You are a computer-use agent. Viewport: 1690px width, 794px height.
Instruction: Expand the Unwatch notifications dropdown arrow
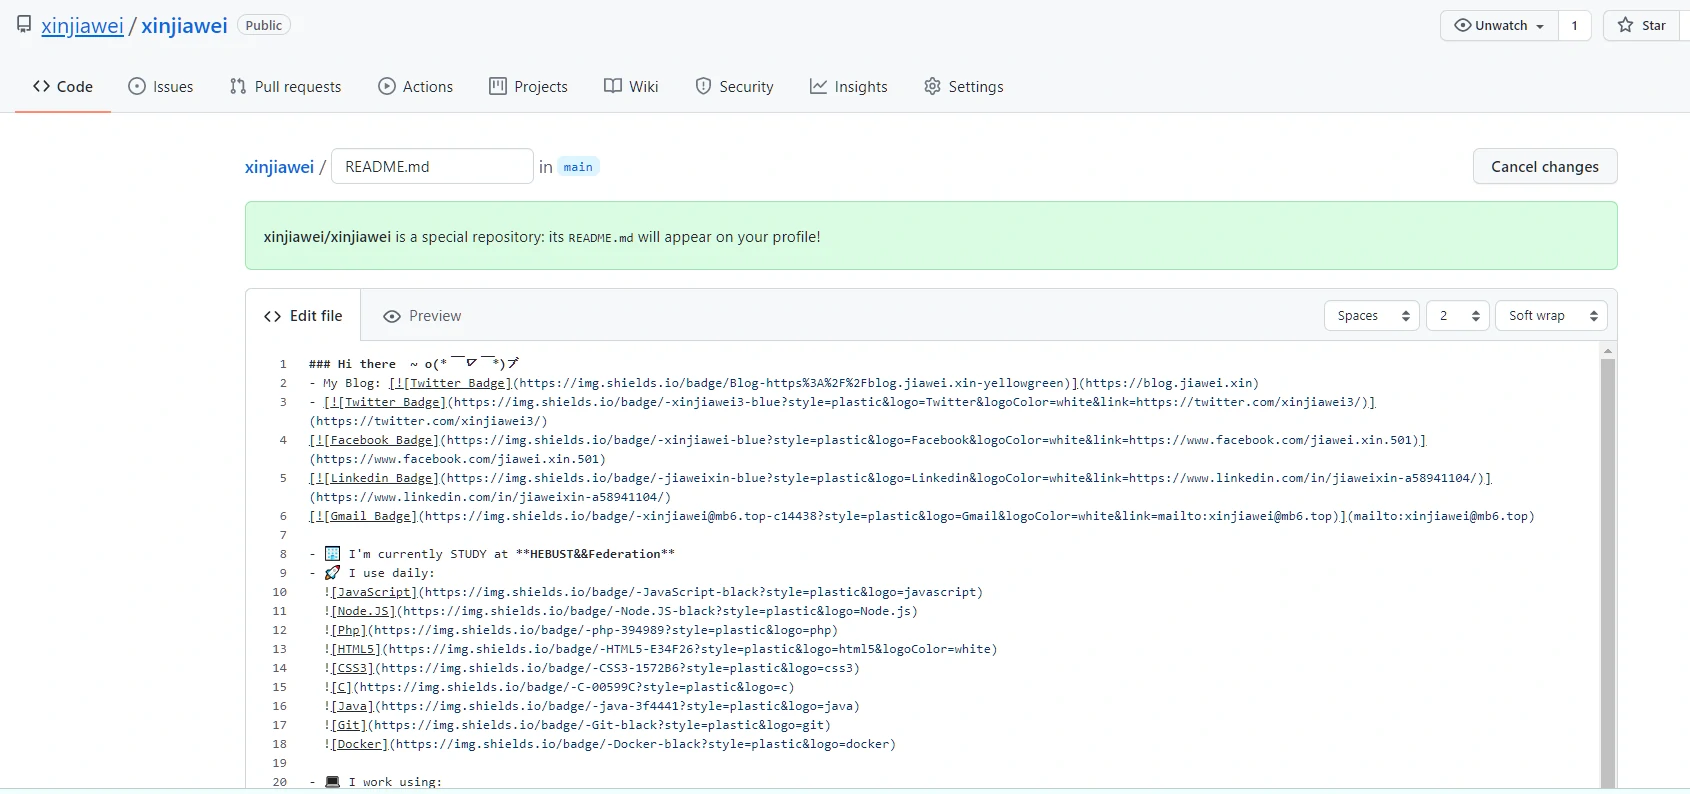pyautogui.click(x=1540, y=26)
